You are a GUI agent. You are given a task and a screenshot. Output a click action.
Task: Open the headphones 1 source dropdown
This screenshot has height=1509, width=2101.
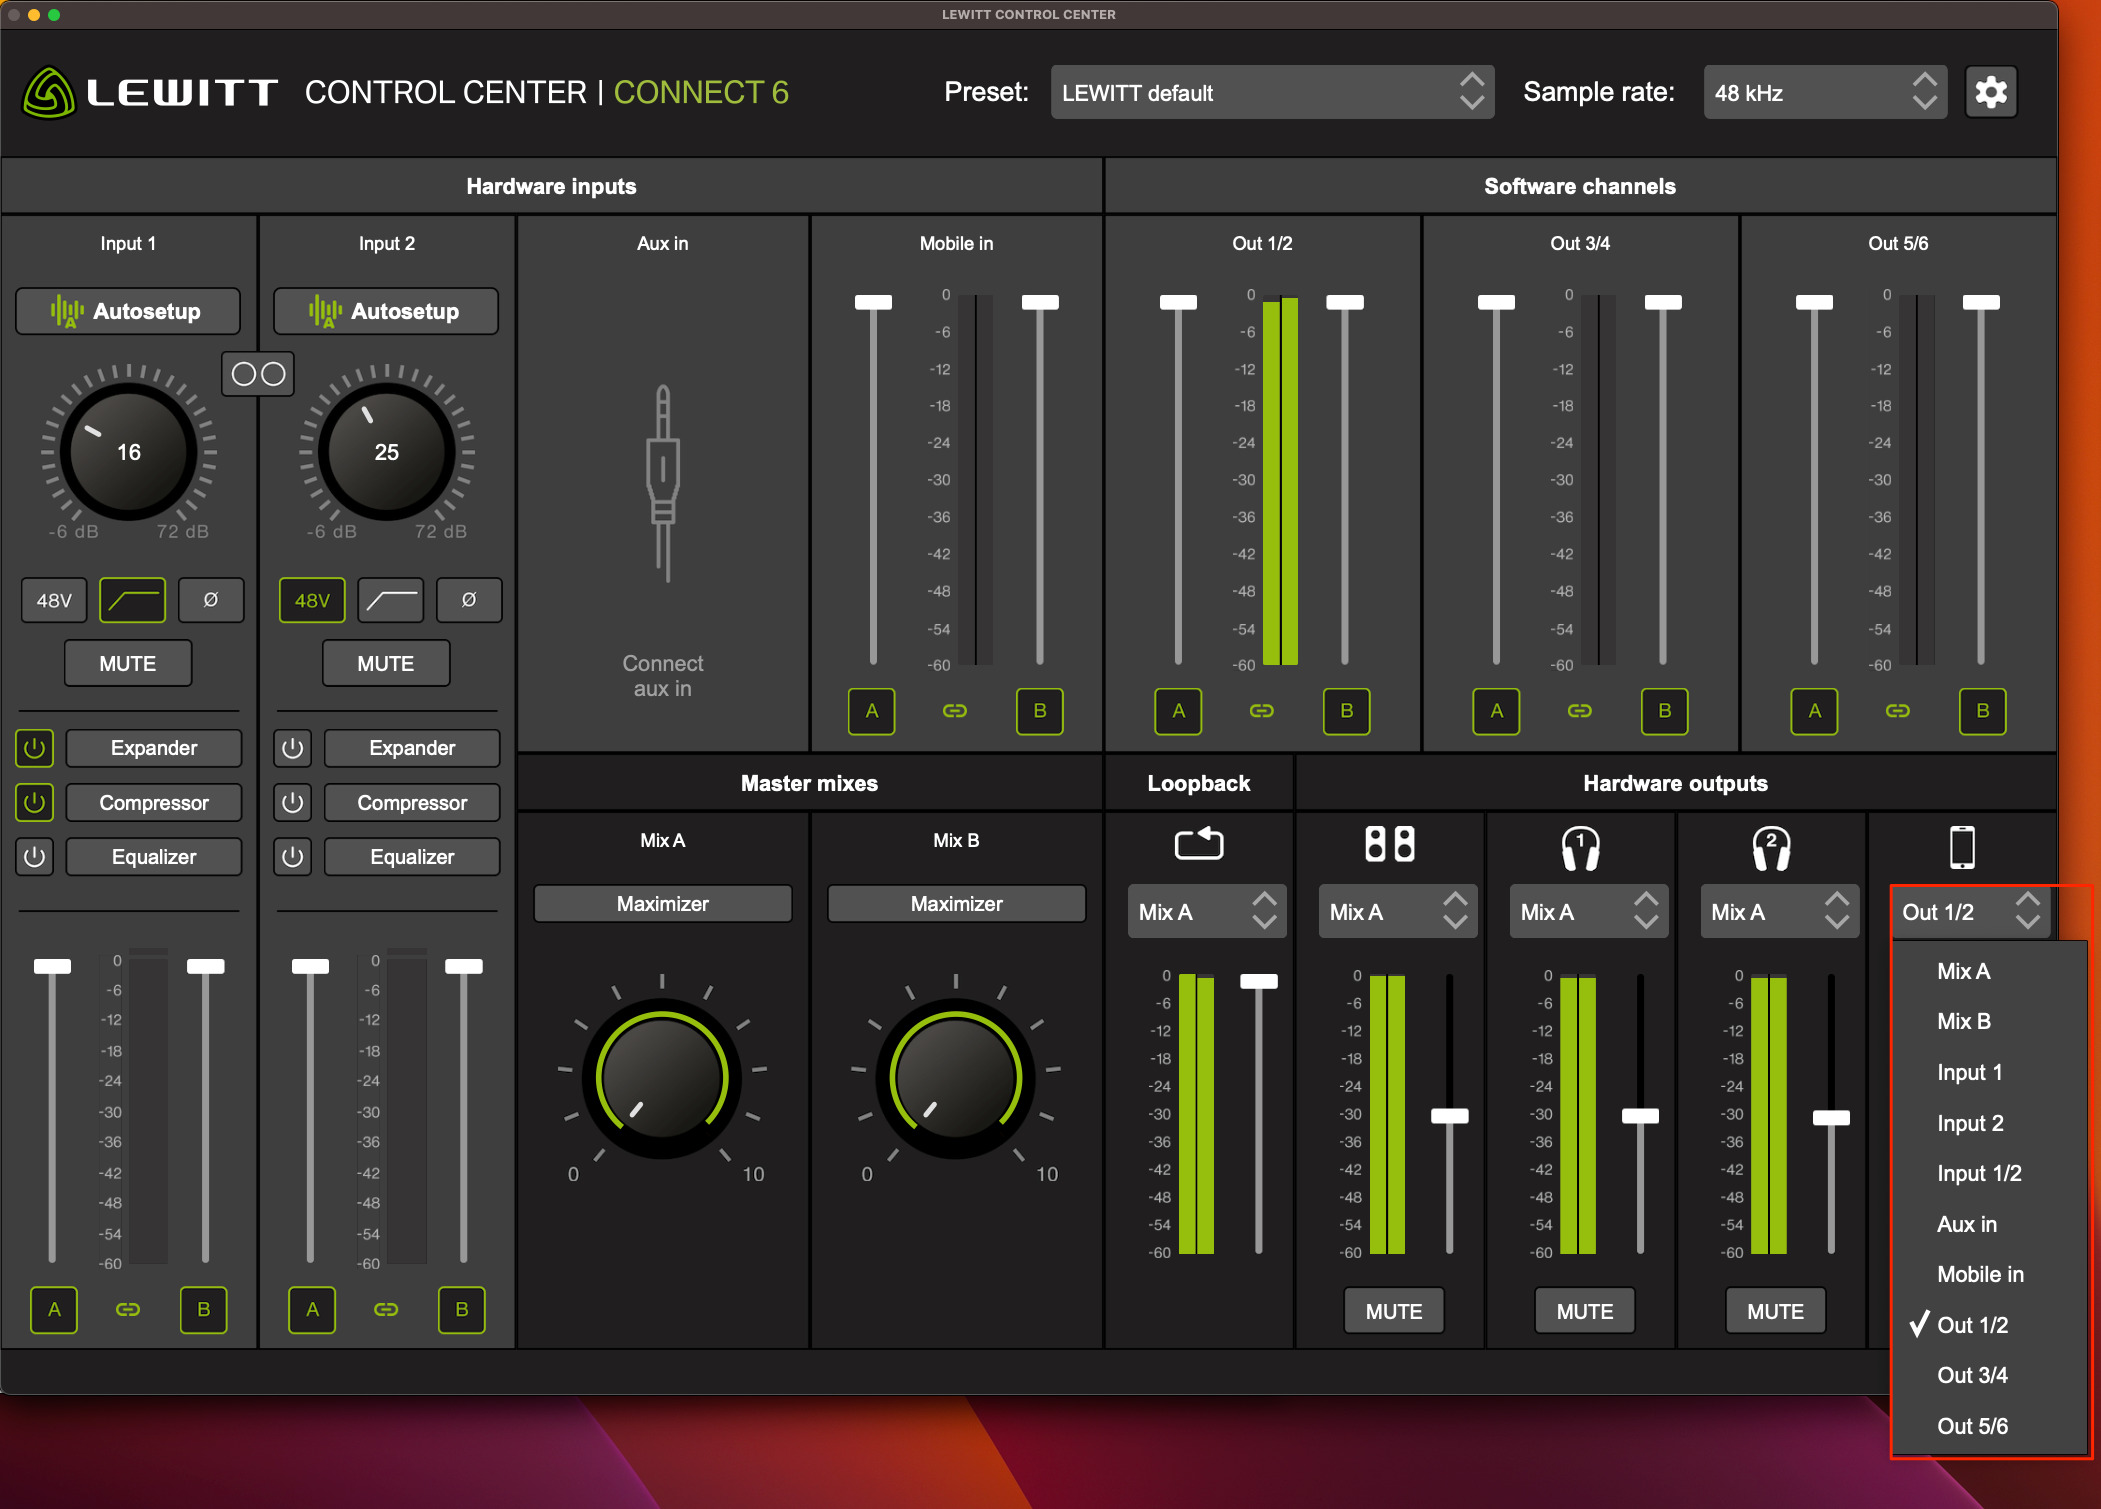[1589, 911]
